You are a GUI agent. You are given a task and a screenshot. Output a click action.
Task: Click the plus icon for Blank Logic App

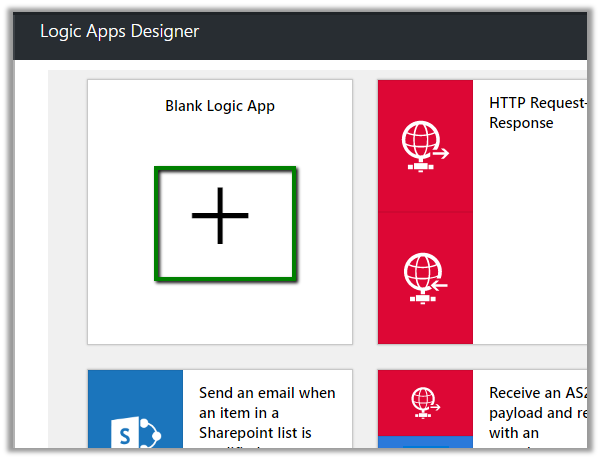pos(220,215)
